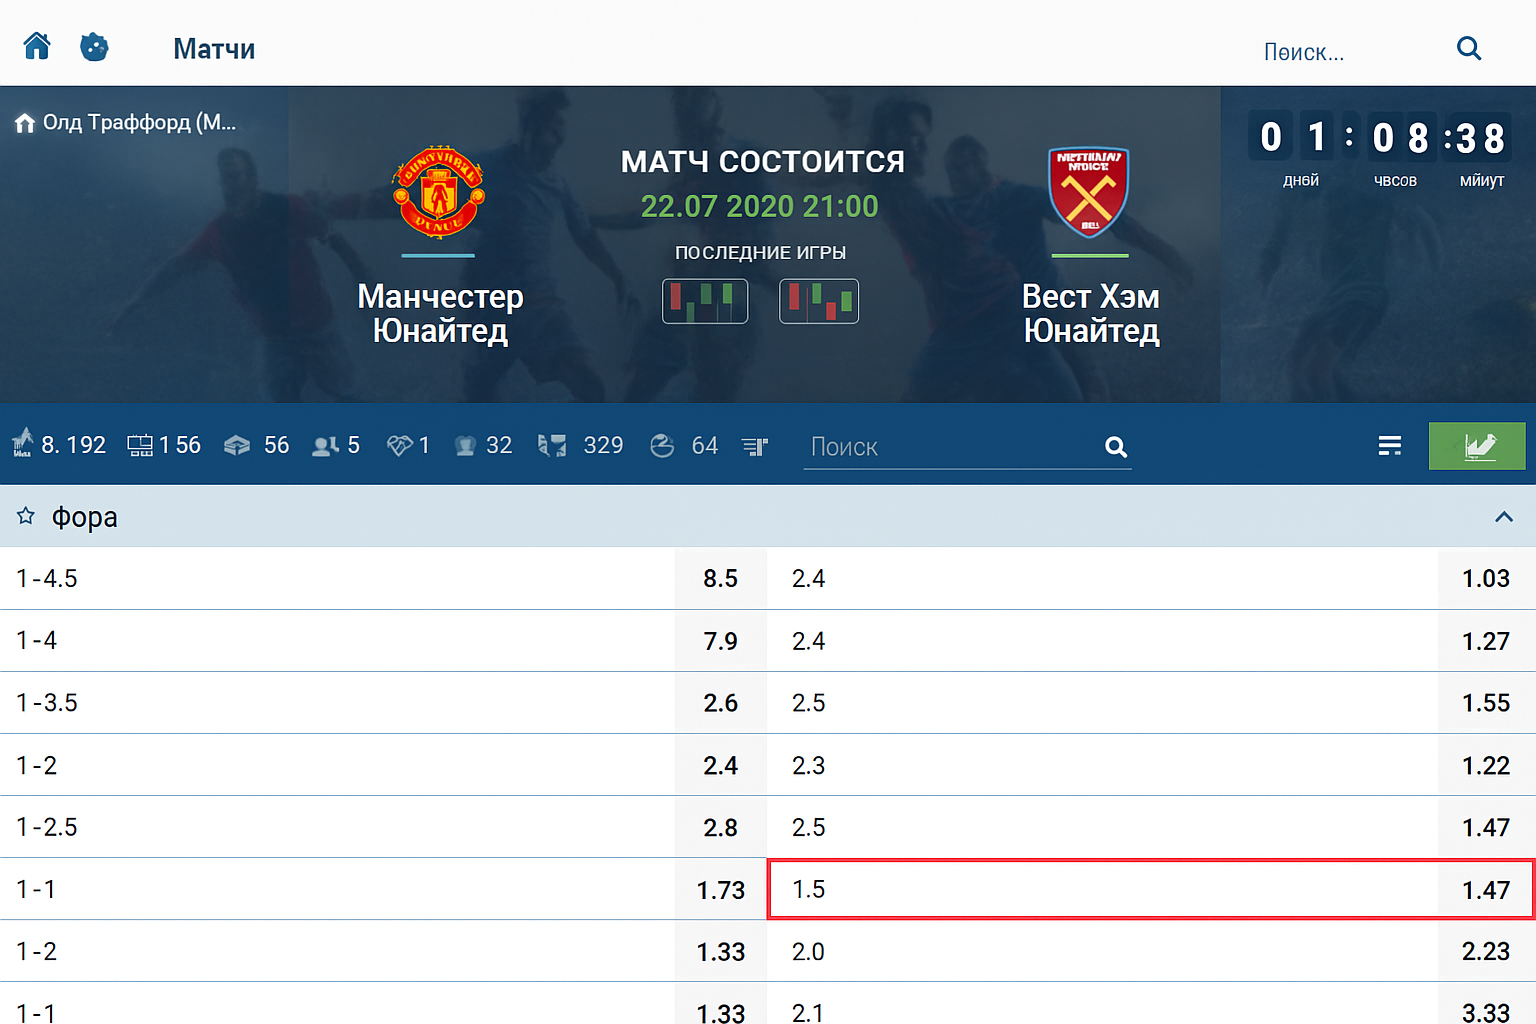Viewport: 1536px width, 1024px height.
Task: Click the Manchester United crest
Action: (439, 193)
